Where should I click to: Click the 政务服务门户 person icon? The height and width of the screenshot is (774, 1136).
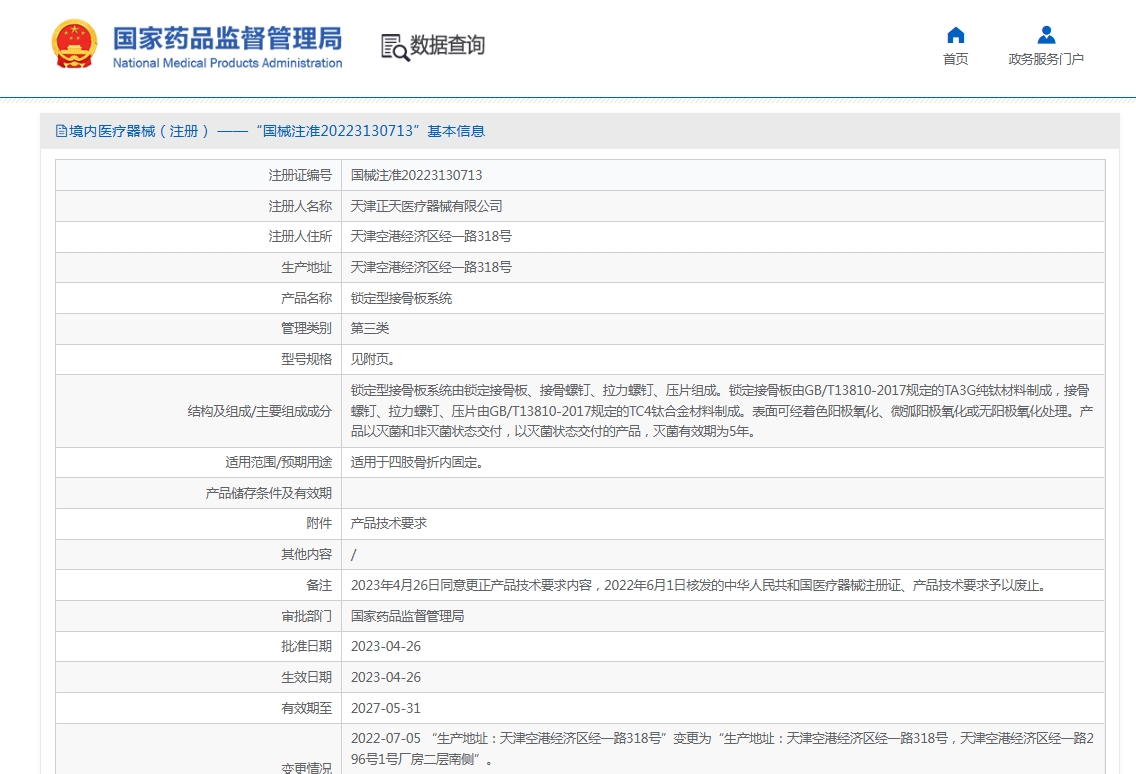coord(1046,35)
